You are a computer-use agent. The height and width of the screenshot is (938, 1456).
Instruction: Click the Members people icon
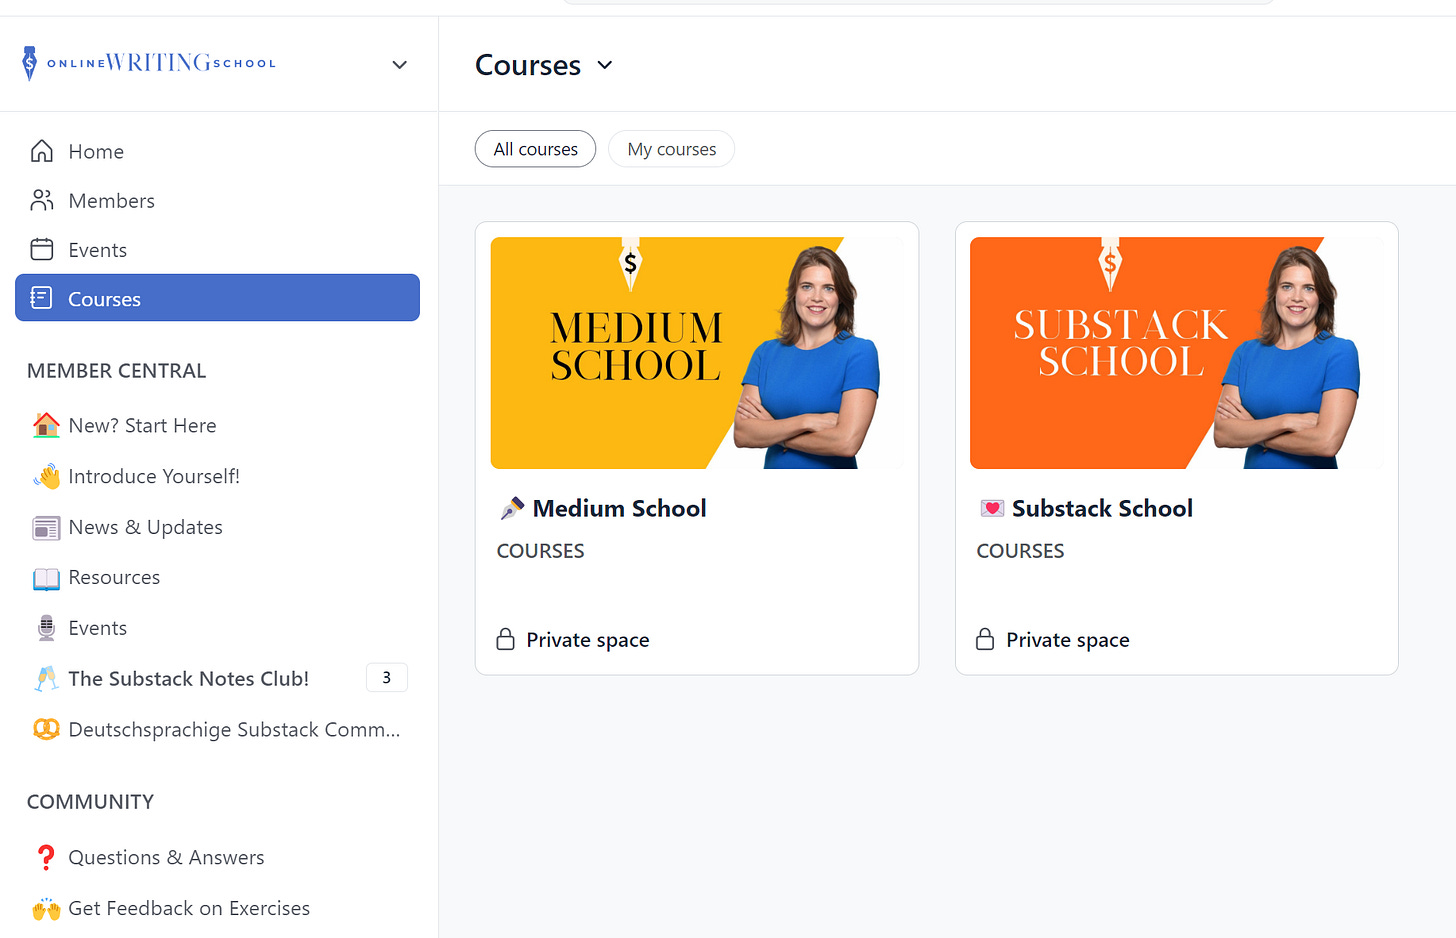click(42, 200)
